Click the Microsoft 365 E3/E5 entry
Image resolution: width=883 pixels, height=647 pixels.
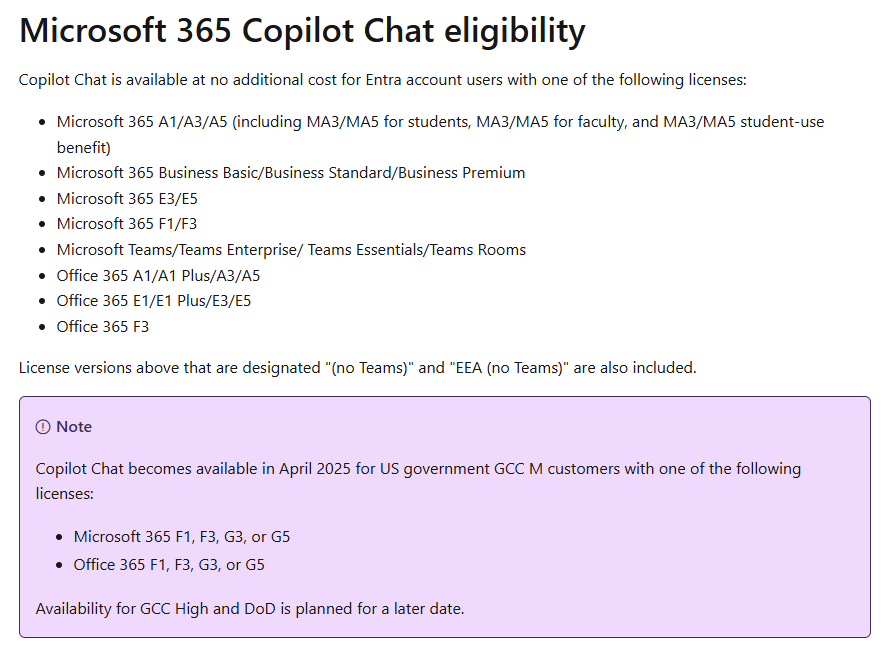127,199
